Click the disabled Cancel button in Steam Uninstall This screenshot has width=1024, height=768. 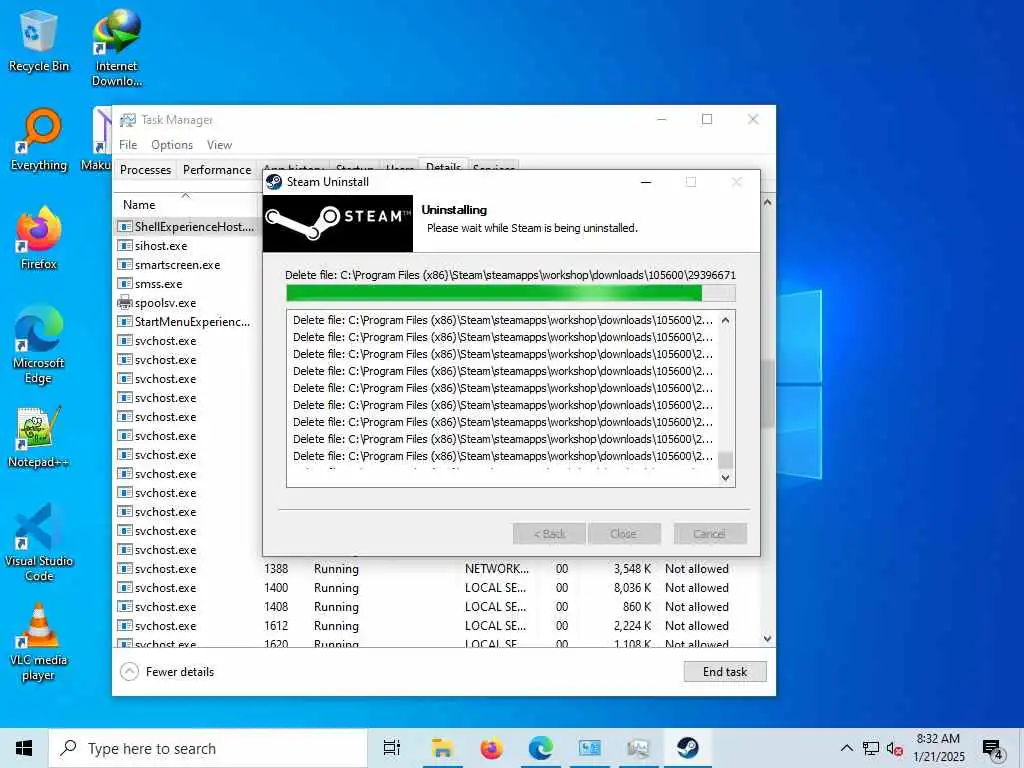(x=710, y=534)
